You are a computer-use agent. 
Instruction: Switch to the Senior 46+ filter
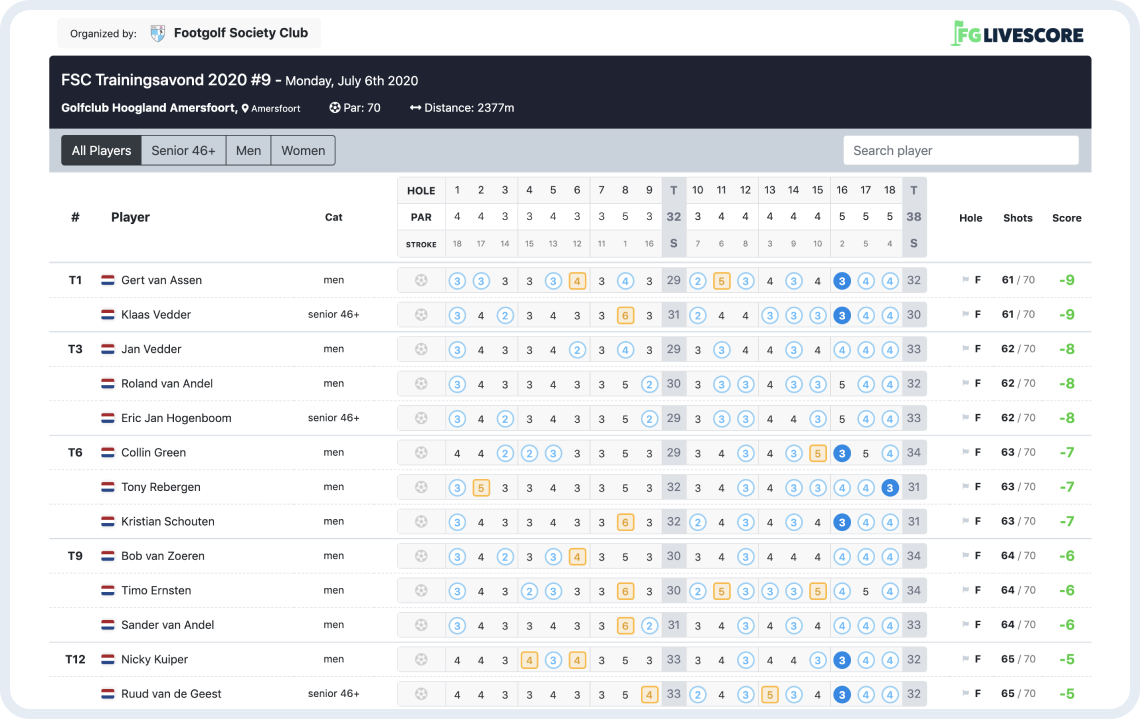point(183,150)
